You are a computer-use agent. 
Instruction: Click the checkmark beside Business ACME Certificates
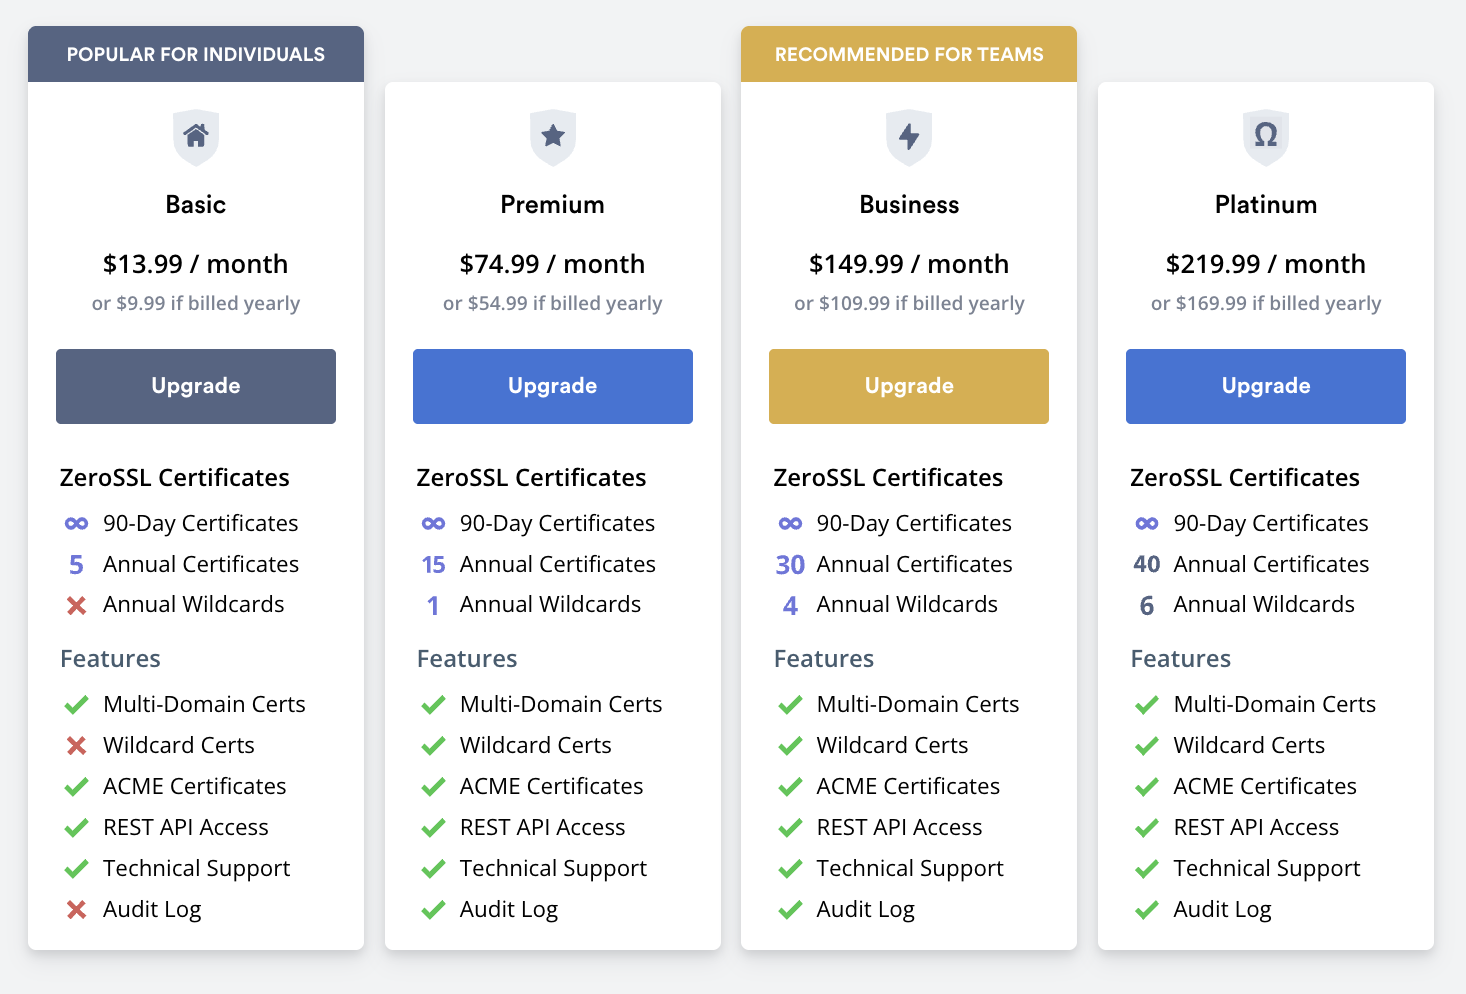tap(790, 787)
